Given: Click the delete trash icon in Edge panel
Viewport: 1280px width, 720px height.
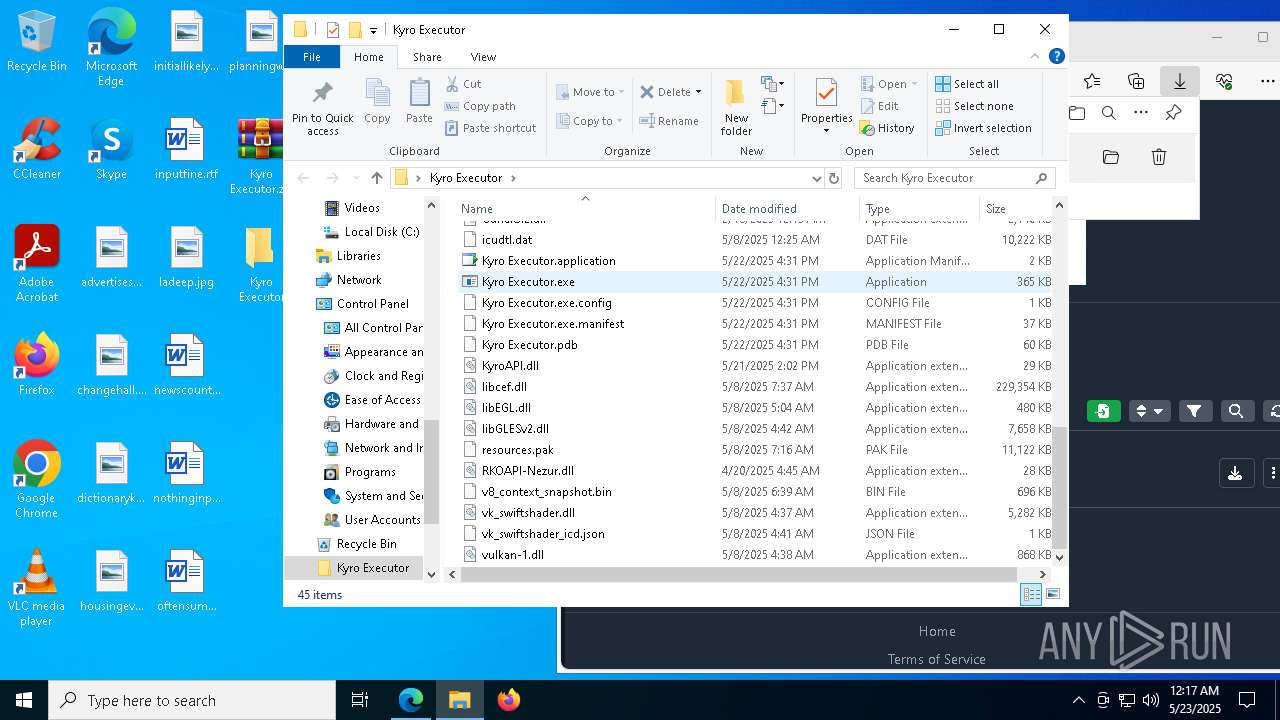Looking at the screenshot, I should pyautogui.click(x=1159, y=157).
